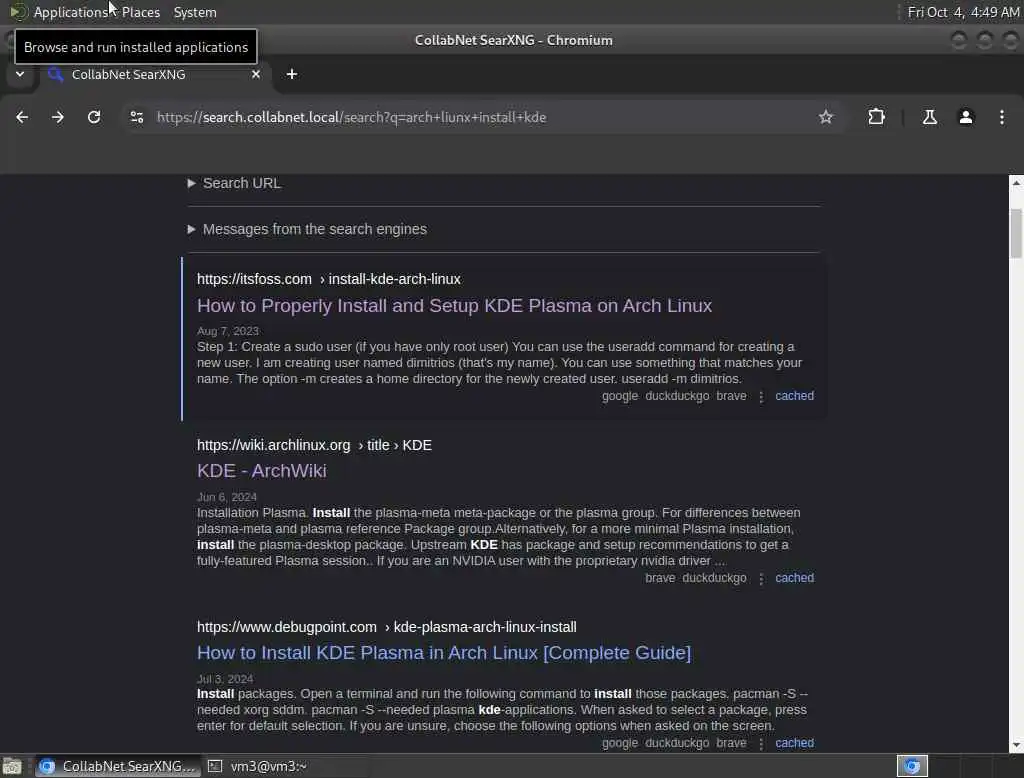Screen dimensions: 1024x778
Task: Click the itsfoss.com result URL
Action: coord(328,280)
